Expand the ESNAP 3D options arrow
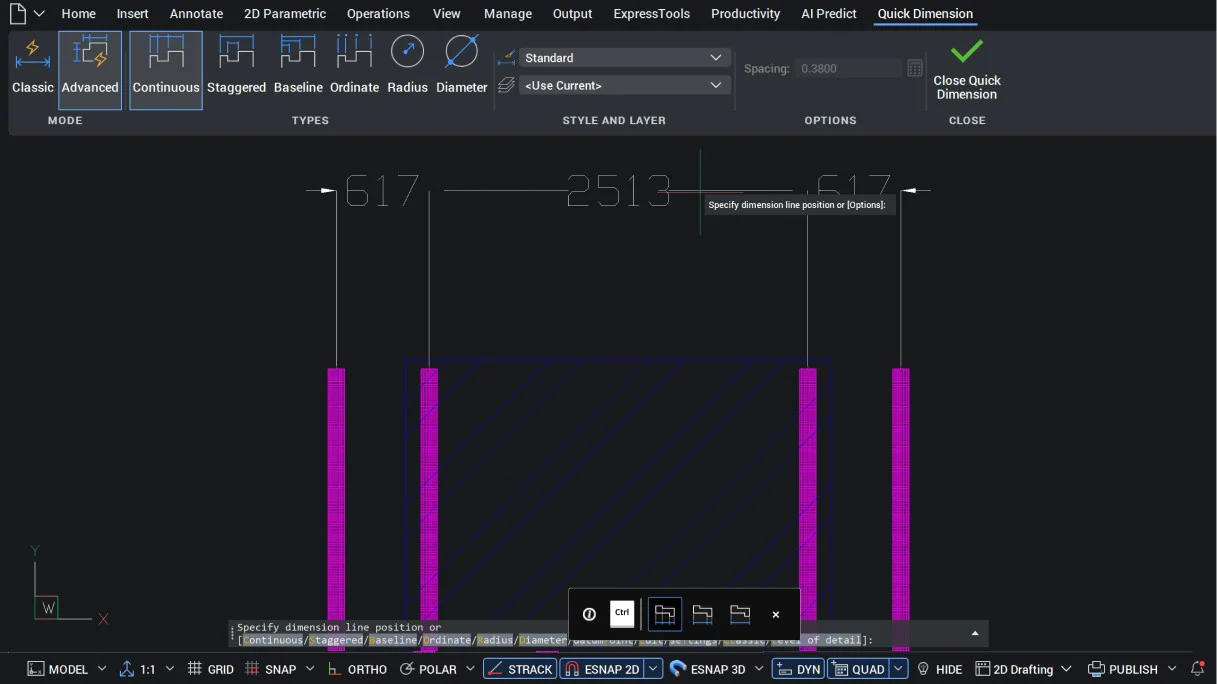The width and height of the screenshot is (1217, 684). (759, 669)
